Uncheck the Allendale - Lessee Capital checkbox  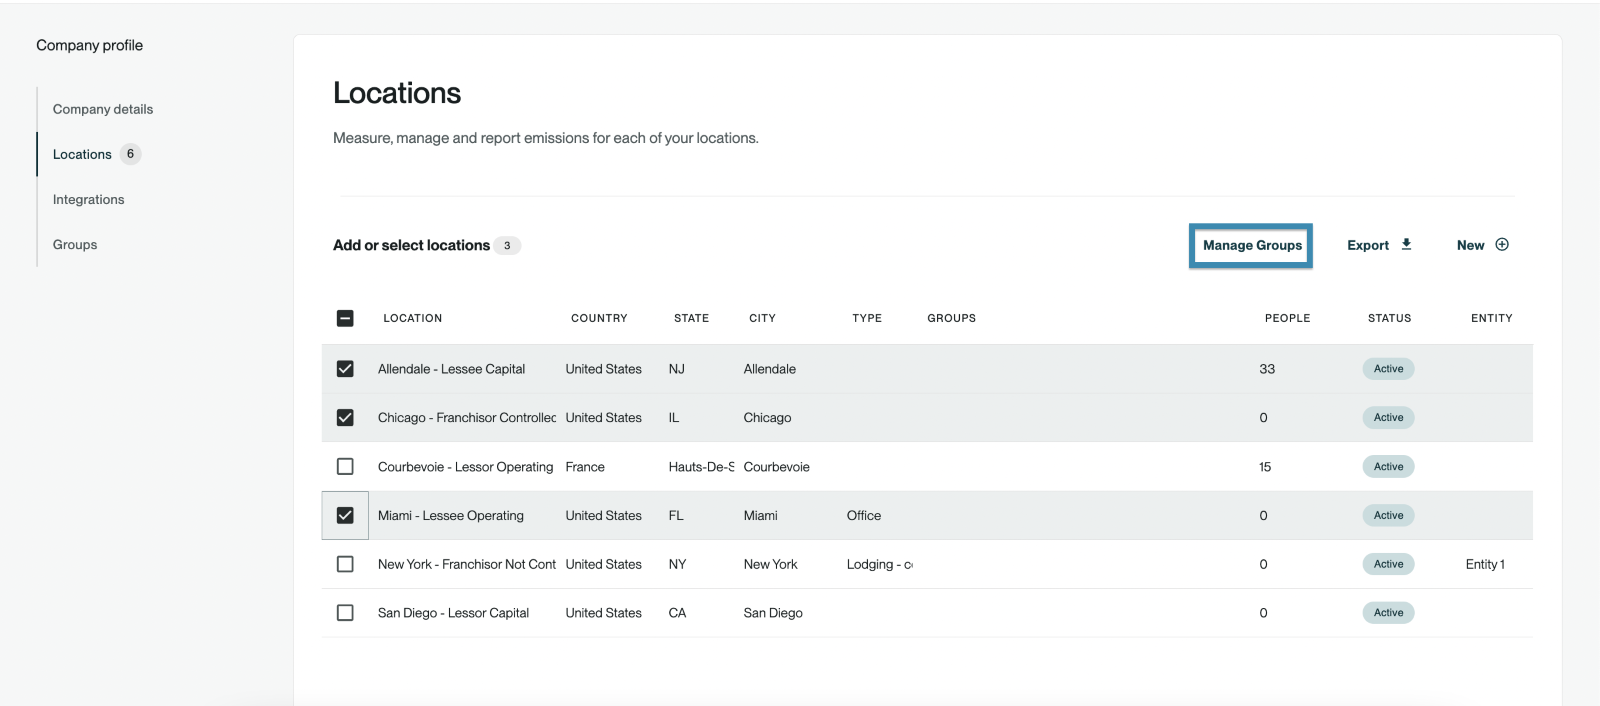[345, 369]
